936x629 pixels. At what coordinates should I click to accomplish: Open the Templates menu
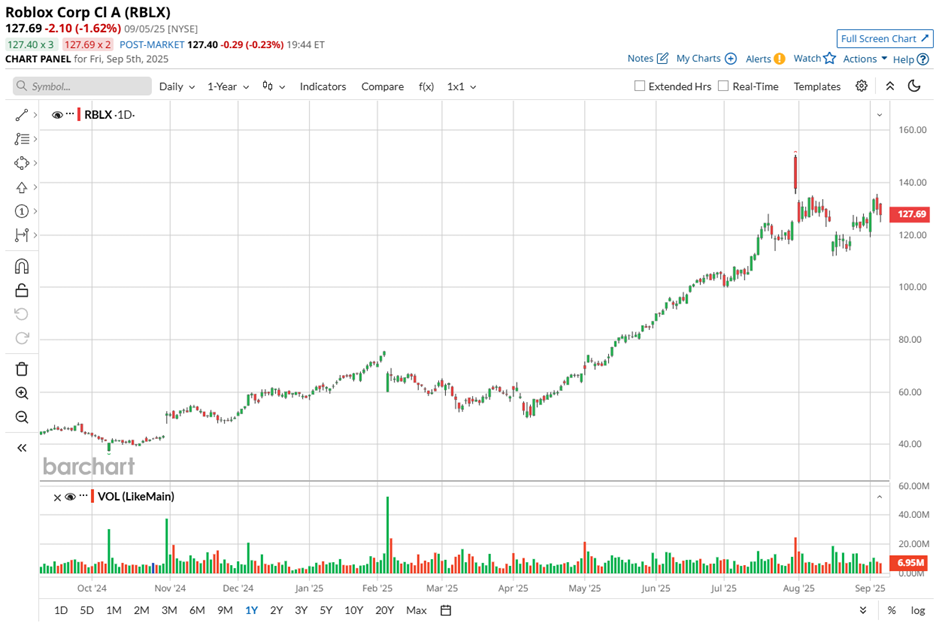pos(817,87)
